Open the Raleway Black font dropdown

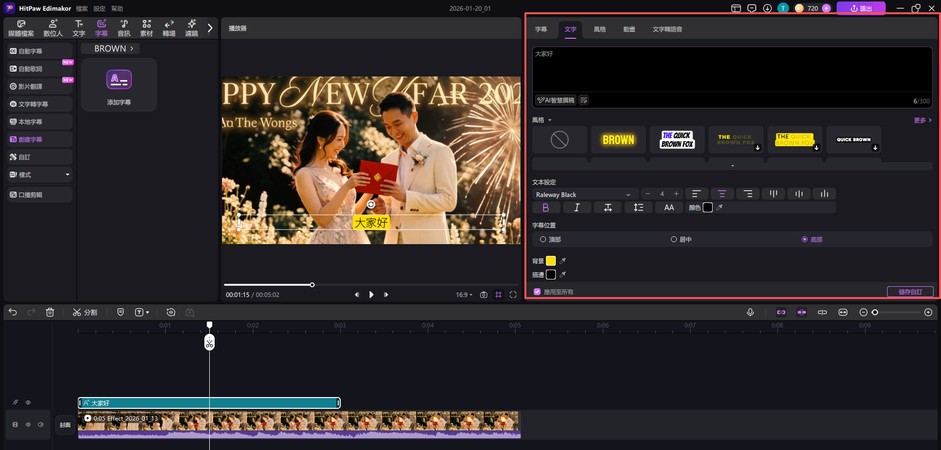pos(584,194)
